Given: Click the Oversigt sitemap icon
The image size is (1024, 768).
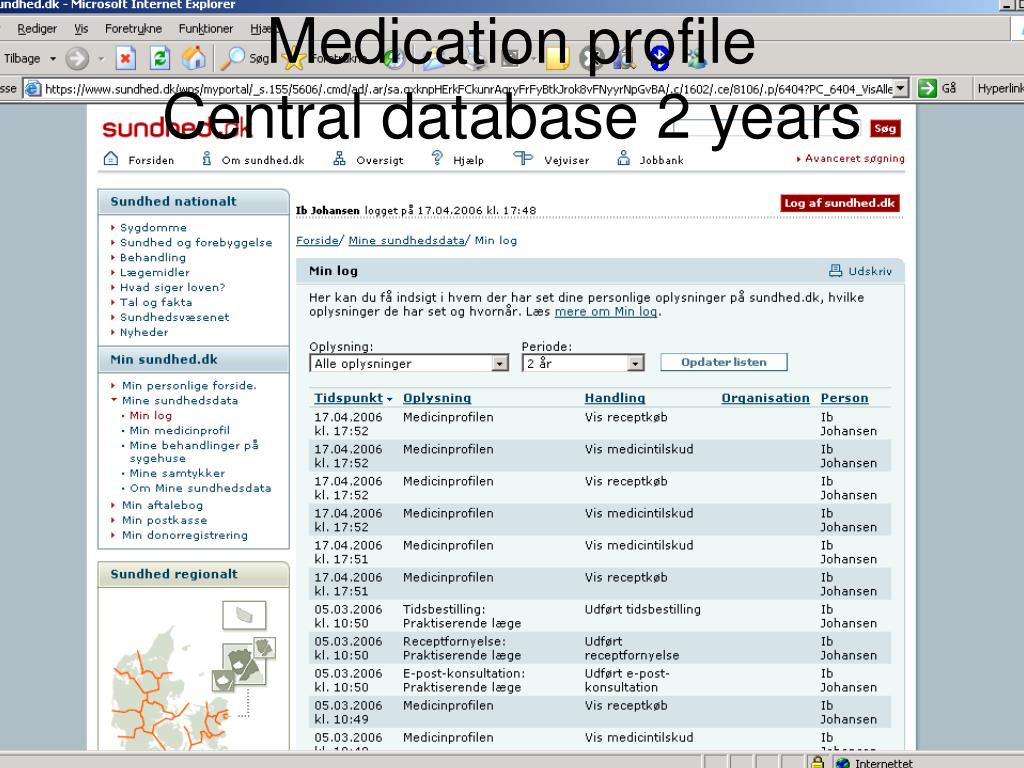Looking at the screenshot, I should pyautogui.click(x=339, y=159).
